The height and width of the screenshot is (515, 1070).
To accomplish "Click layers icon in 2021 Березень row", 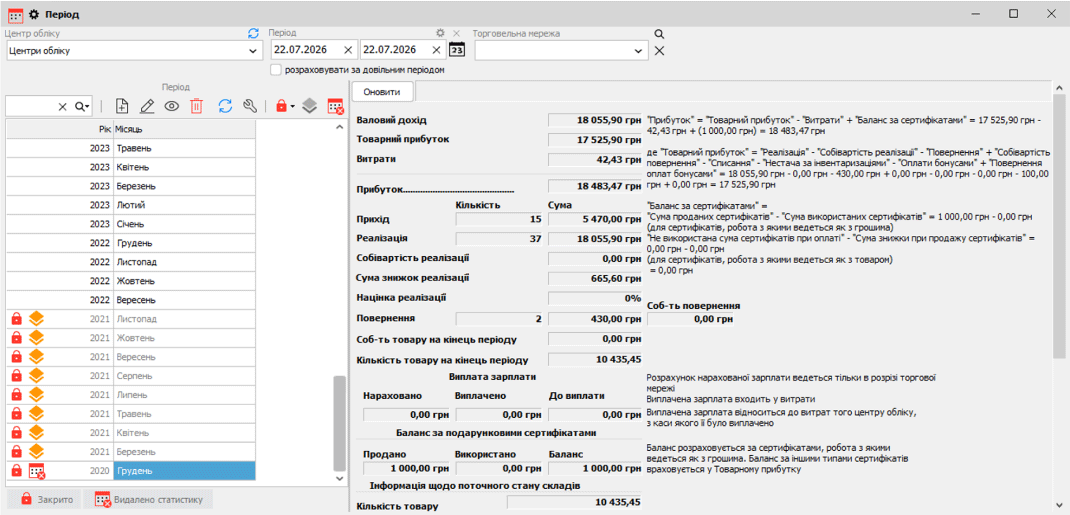I will coord(37,452).
